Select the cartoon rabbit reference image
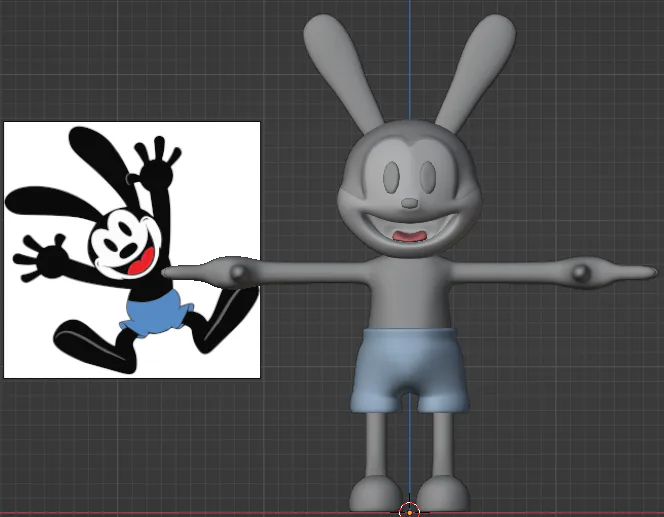The height and width of the screenshot is (517, 664). [x=132, y=250]
